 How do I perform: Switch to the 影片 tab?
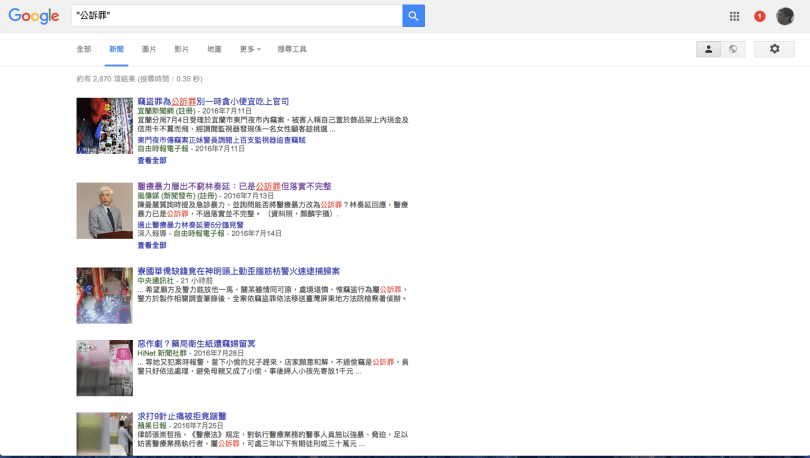(181, 49)
